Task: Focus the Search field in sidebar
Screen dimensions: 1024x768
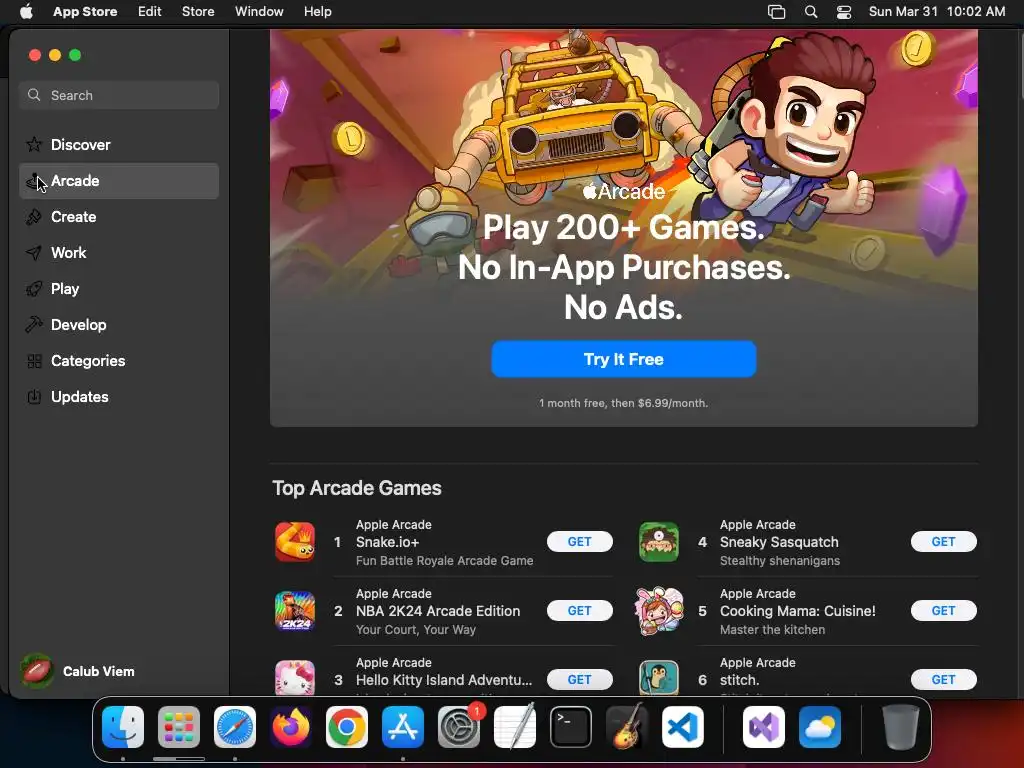Action: (119, 95)
